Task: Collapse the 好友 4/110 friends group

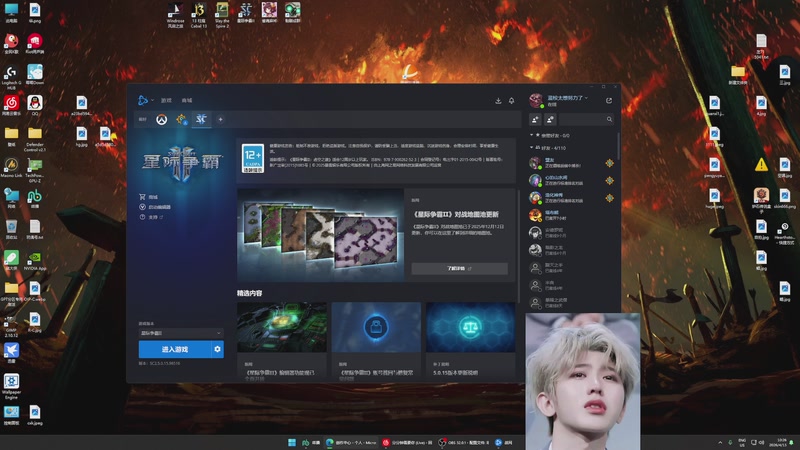Action: [548, 148]
